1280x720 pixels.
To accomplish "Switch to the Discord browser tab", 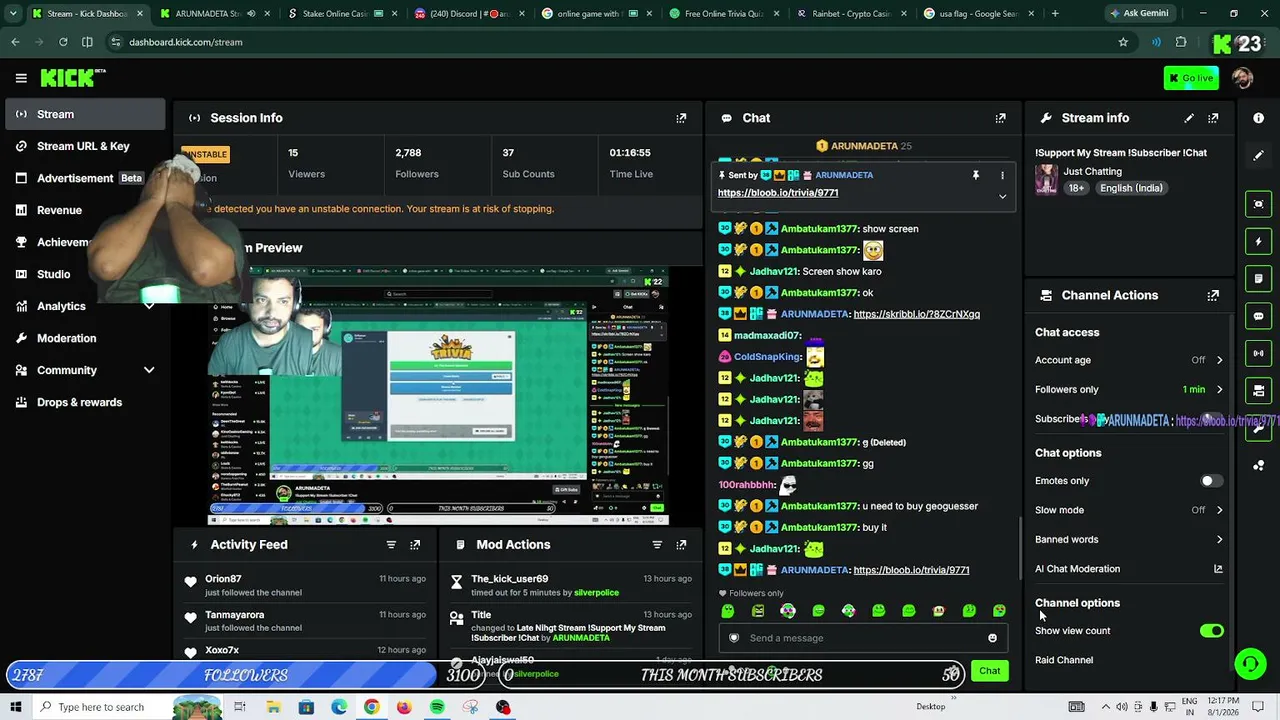I will (469, 14).
